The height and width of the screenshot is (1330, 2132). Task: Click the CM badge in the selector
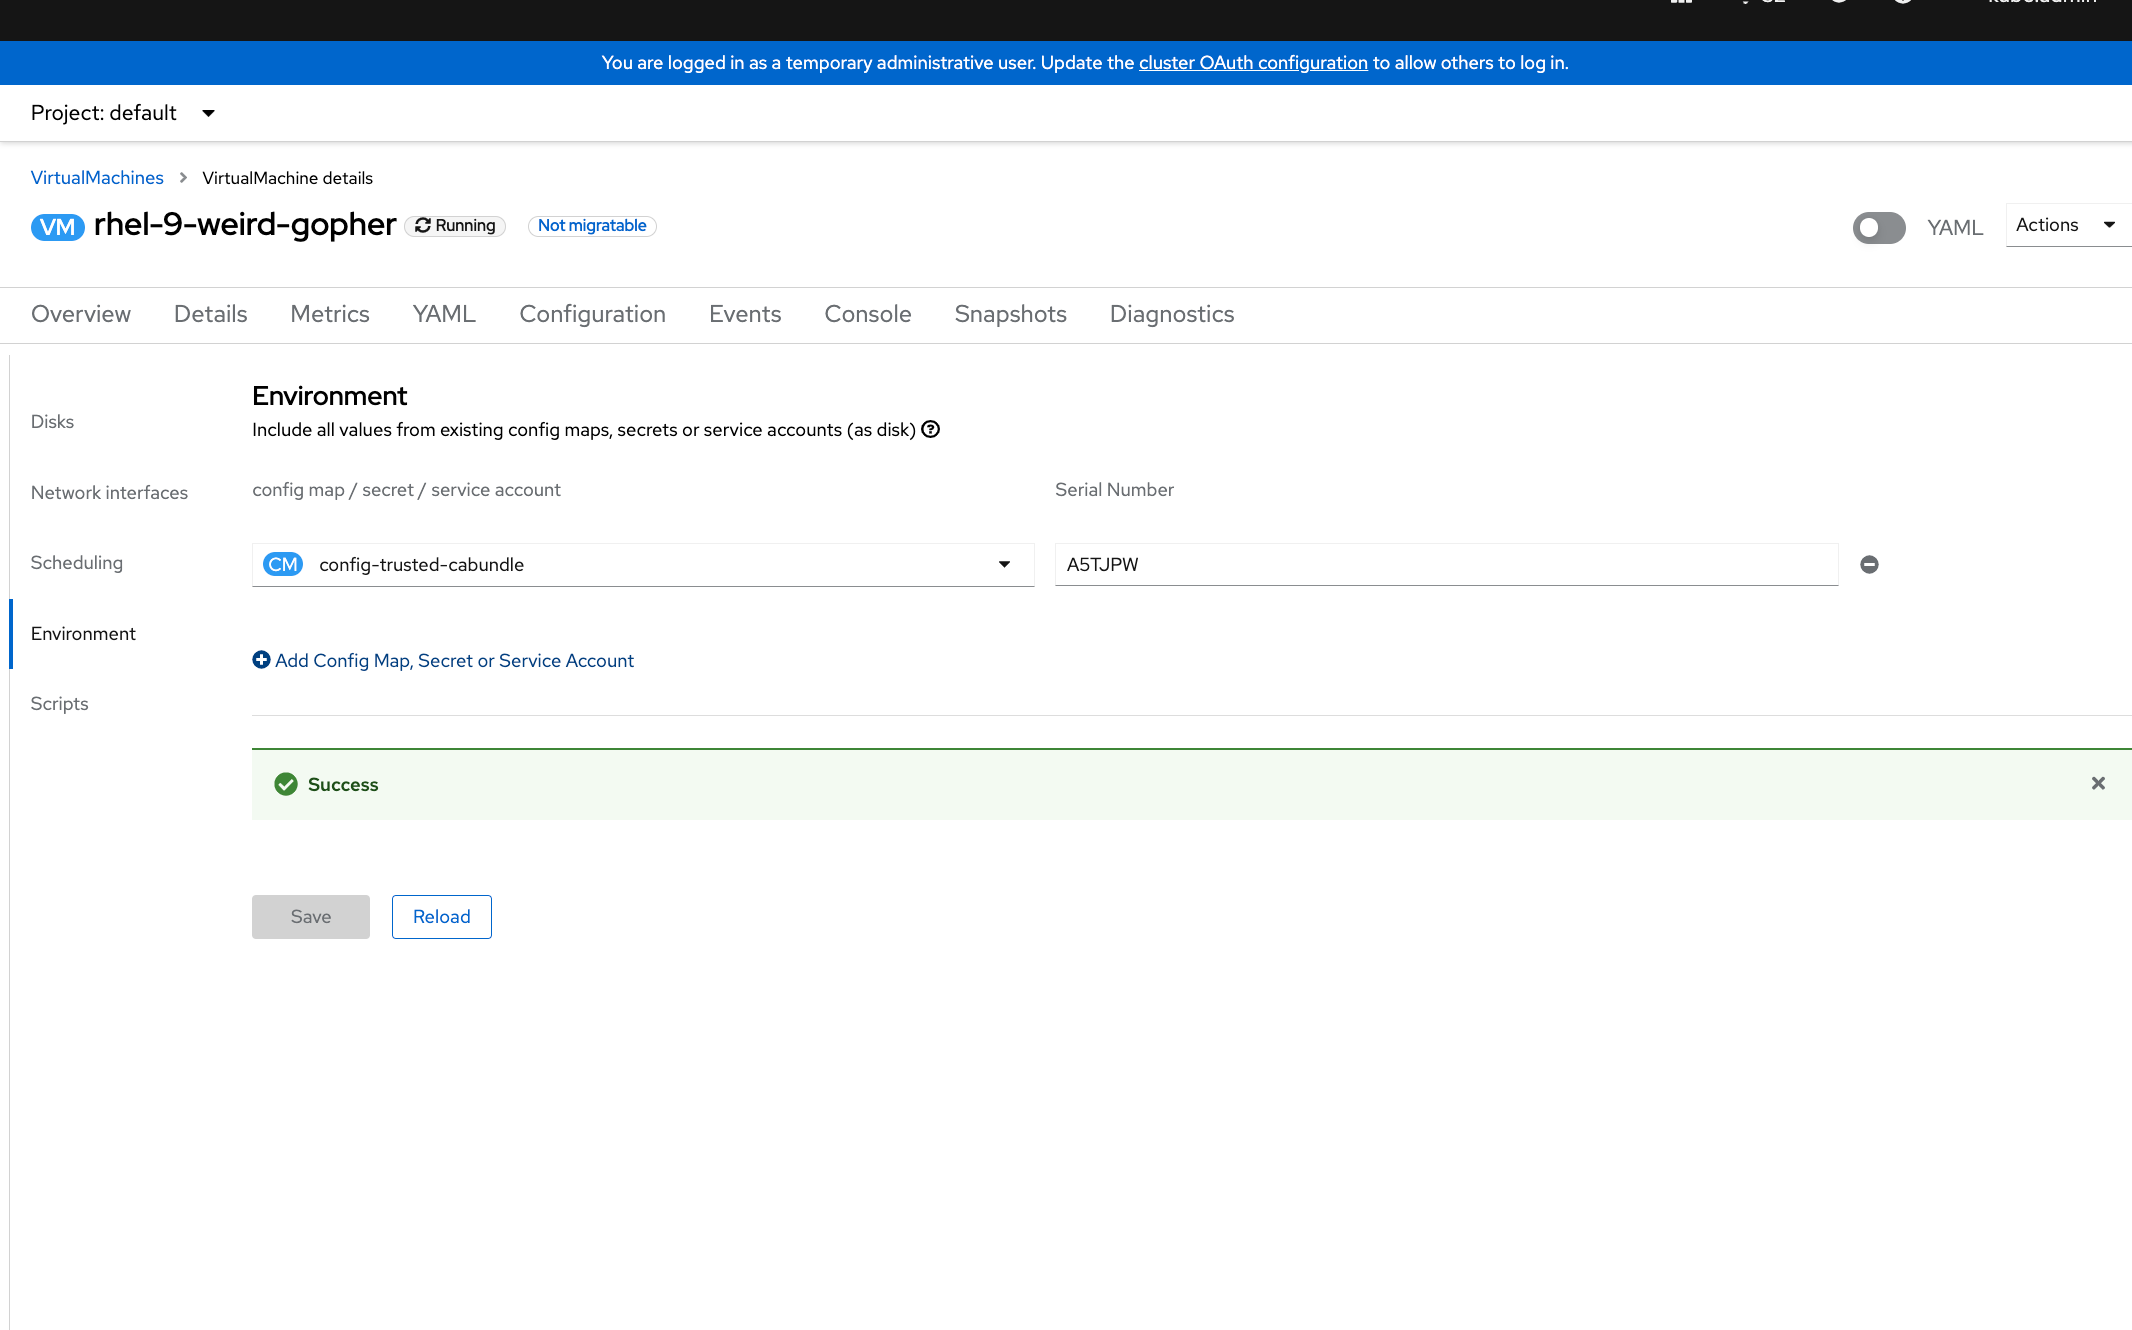(283, 565)
